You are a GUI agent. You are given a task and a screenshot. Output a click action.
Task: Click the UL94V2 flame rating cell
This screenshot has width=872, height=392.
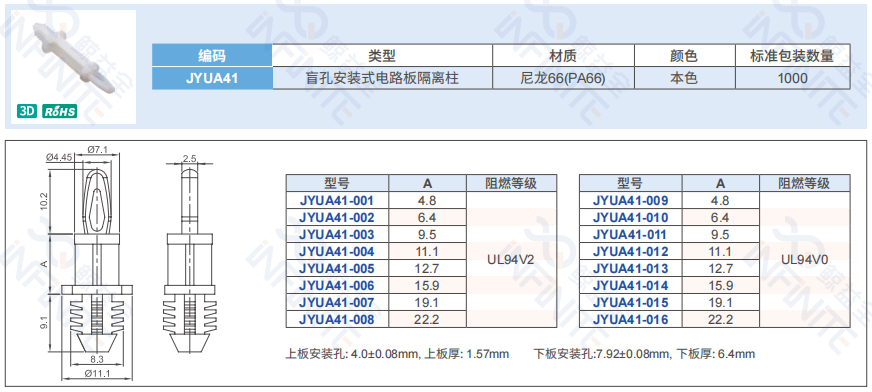pos(511,260)
